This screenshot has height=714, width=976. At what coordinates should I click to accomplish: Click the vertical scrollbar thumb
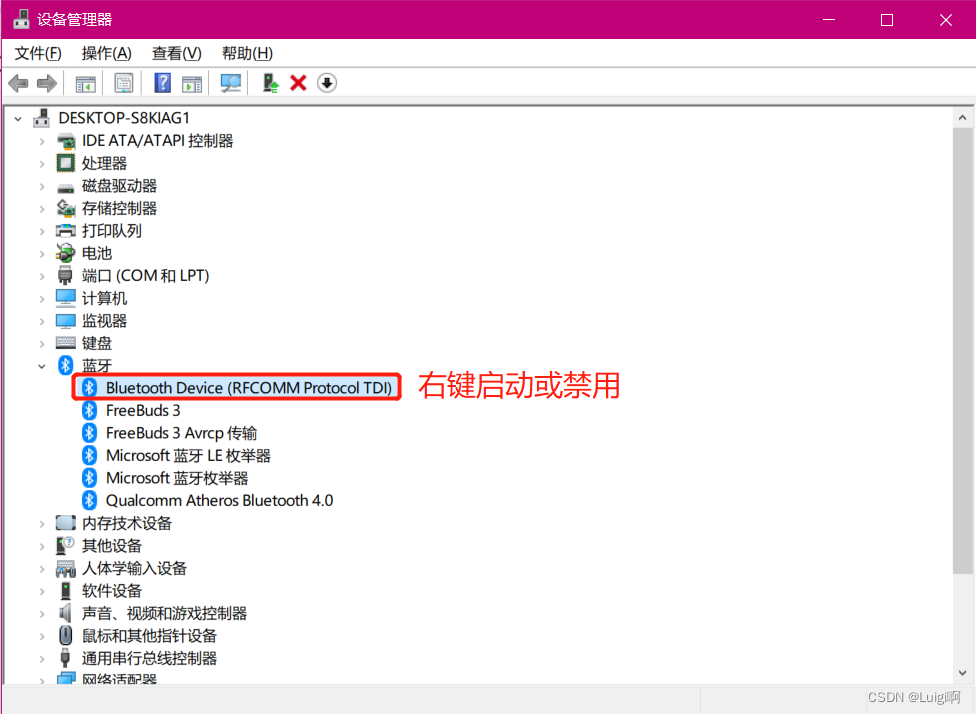coord(962,350)
